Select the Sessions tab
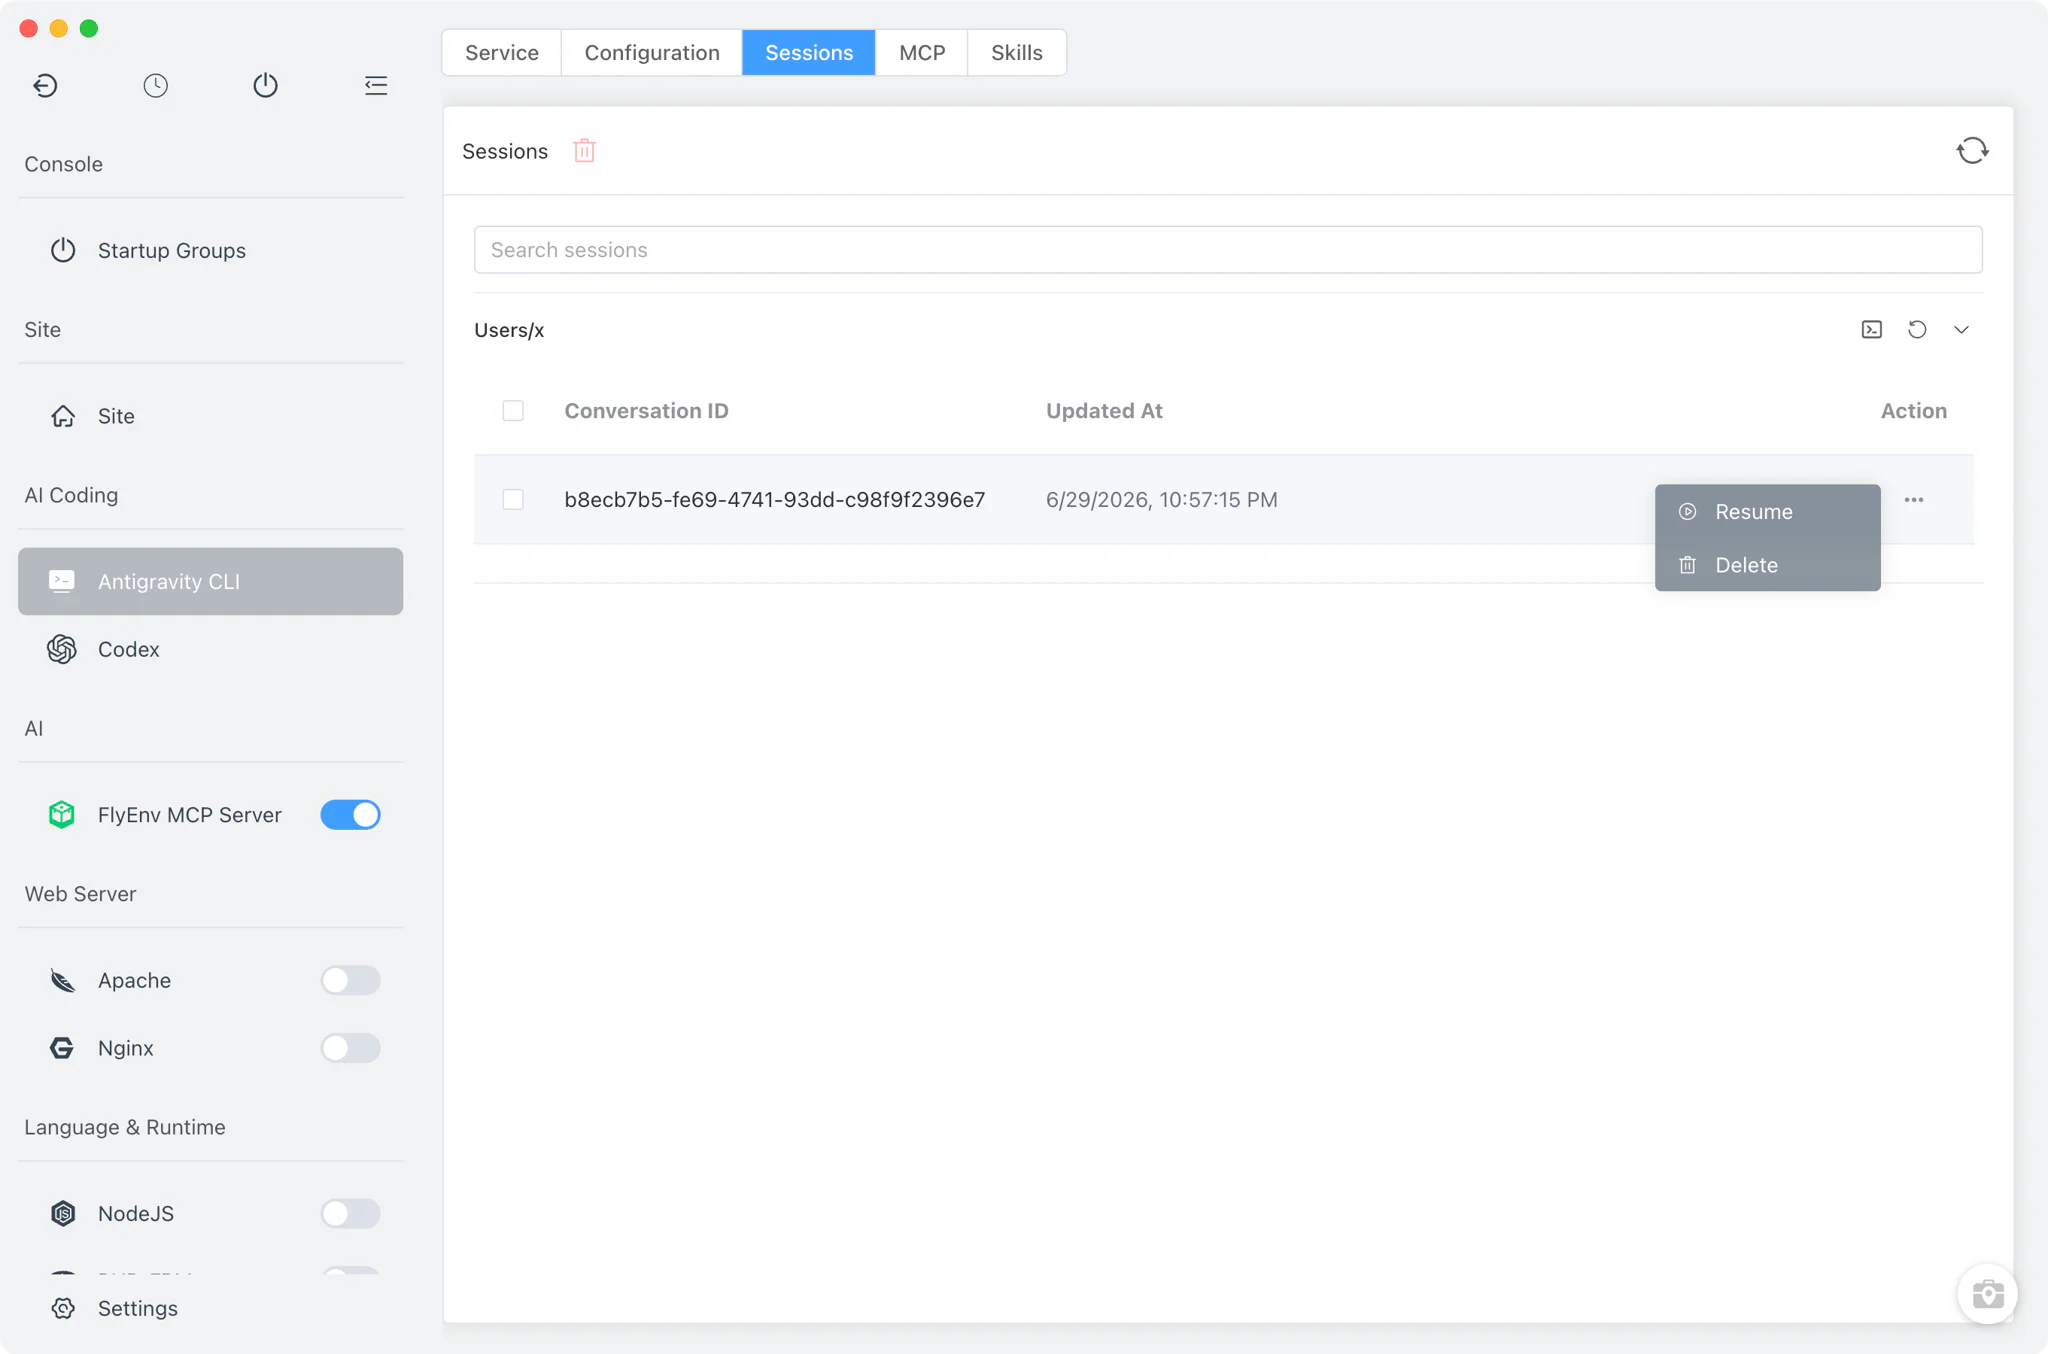The height and width of the screenshot is (1354, 2048). [x=809, y=53]
